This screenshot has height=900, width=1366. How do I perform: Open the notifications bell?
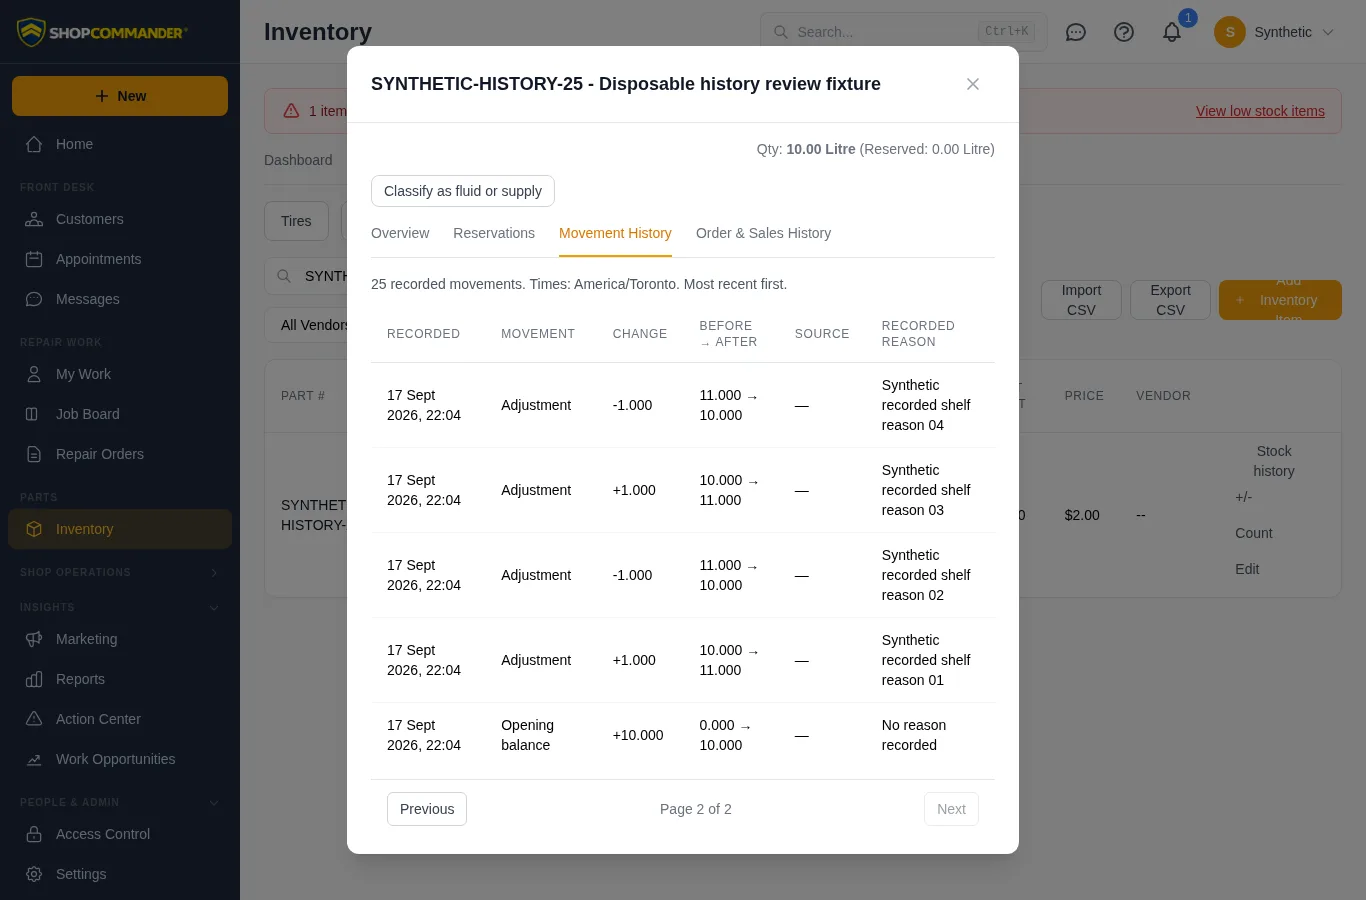pos(1172,32)
